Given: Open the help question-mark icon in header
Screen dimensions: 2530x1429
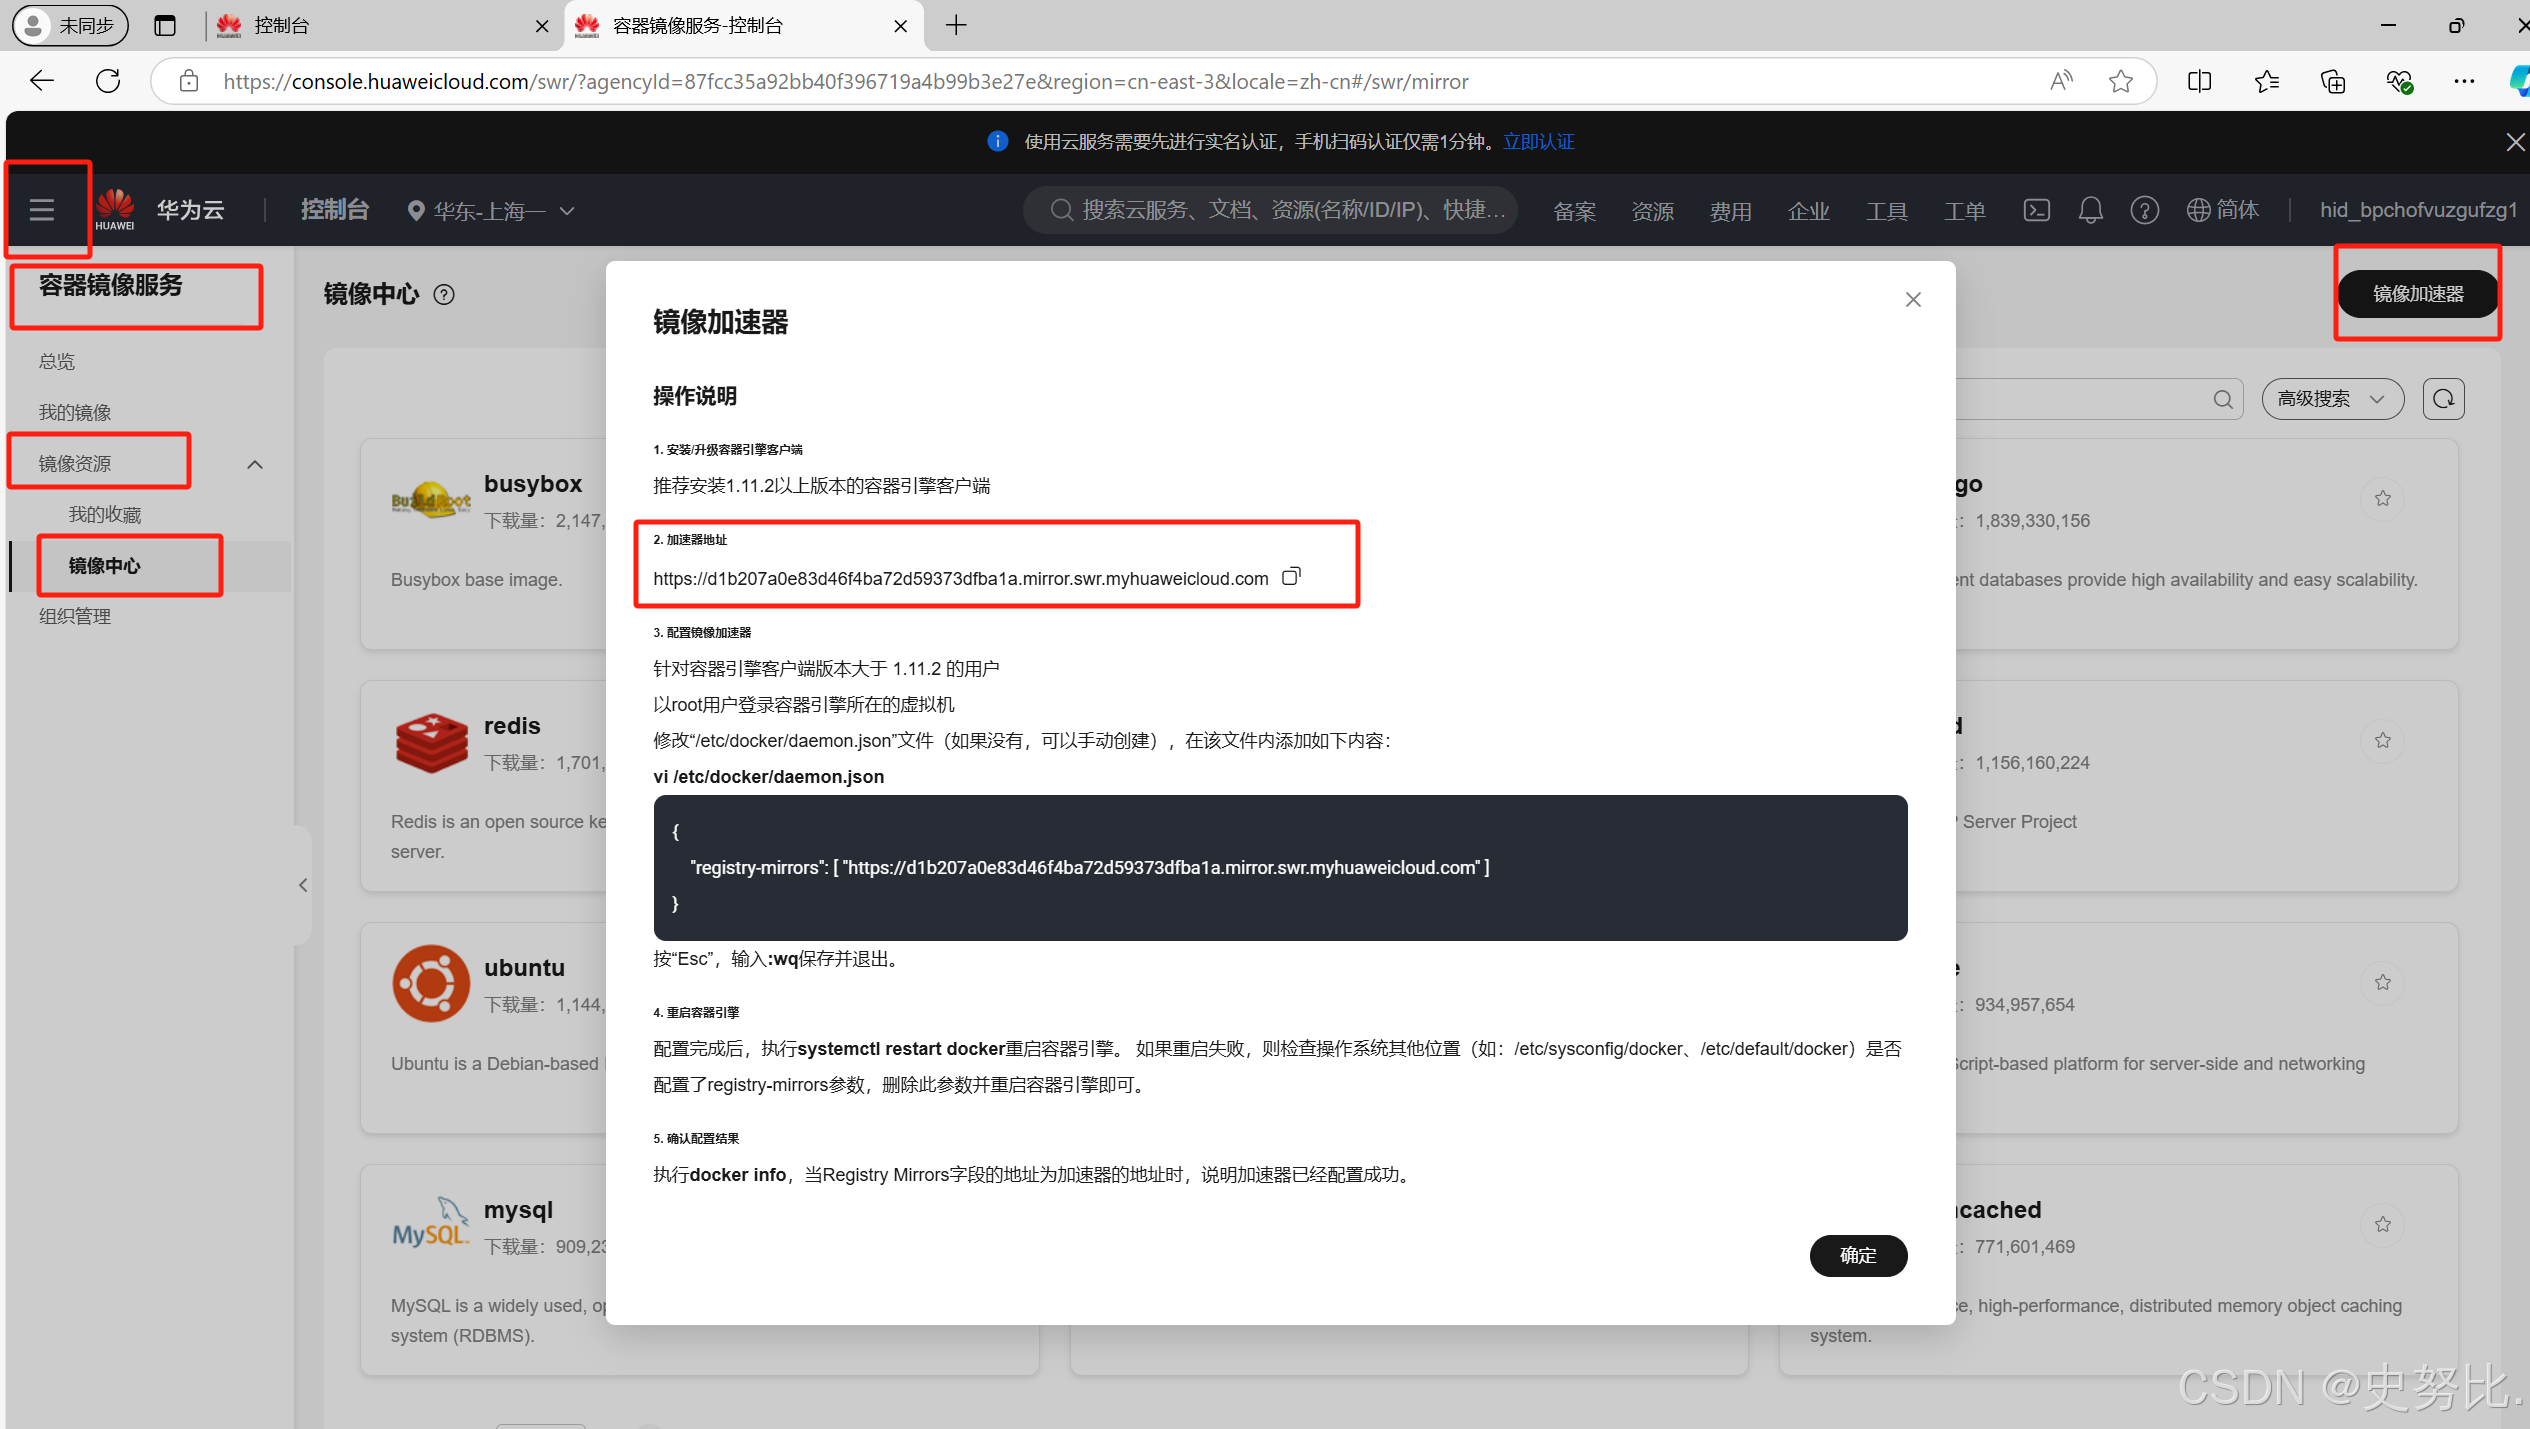Looking at the screenshot, I should point(2144,210).
